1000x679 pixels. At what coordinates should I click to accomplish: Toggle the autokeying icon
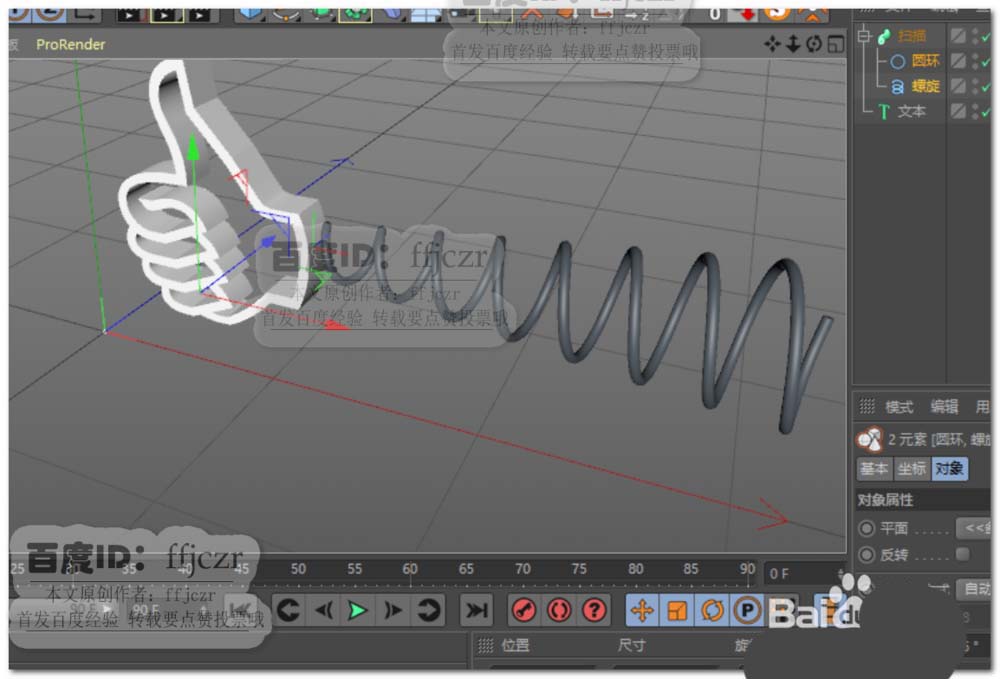559,610
